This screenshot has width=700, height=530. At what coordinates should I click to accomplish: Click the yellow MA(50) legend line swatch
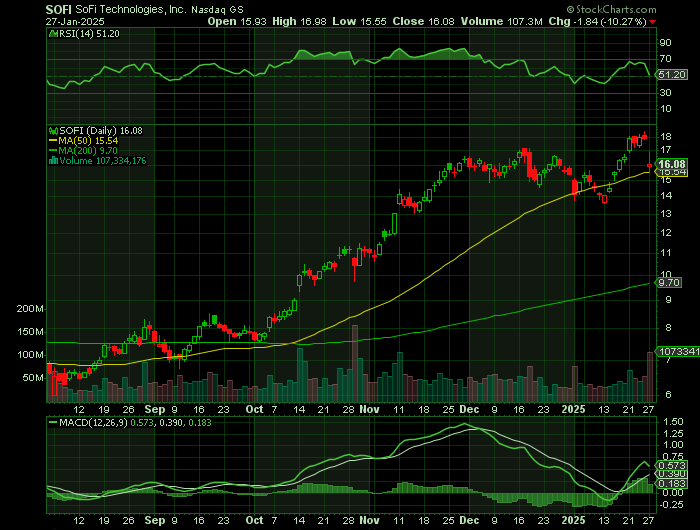pyautogui.click(x=53, y=141)
